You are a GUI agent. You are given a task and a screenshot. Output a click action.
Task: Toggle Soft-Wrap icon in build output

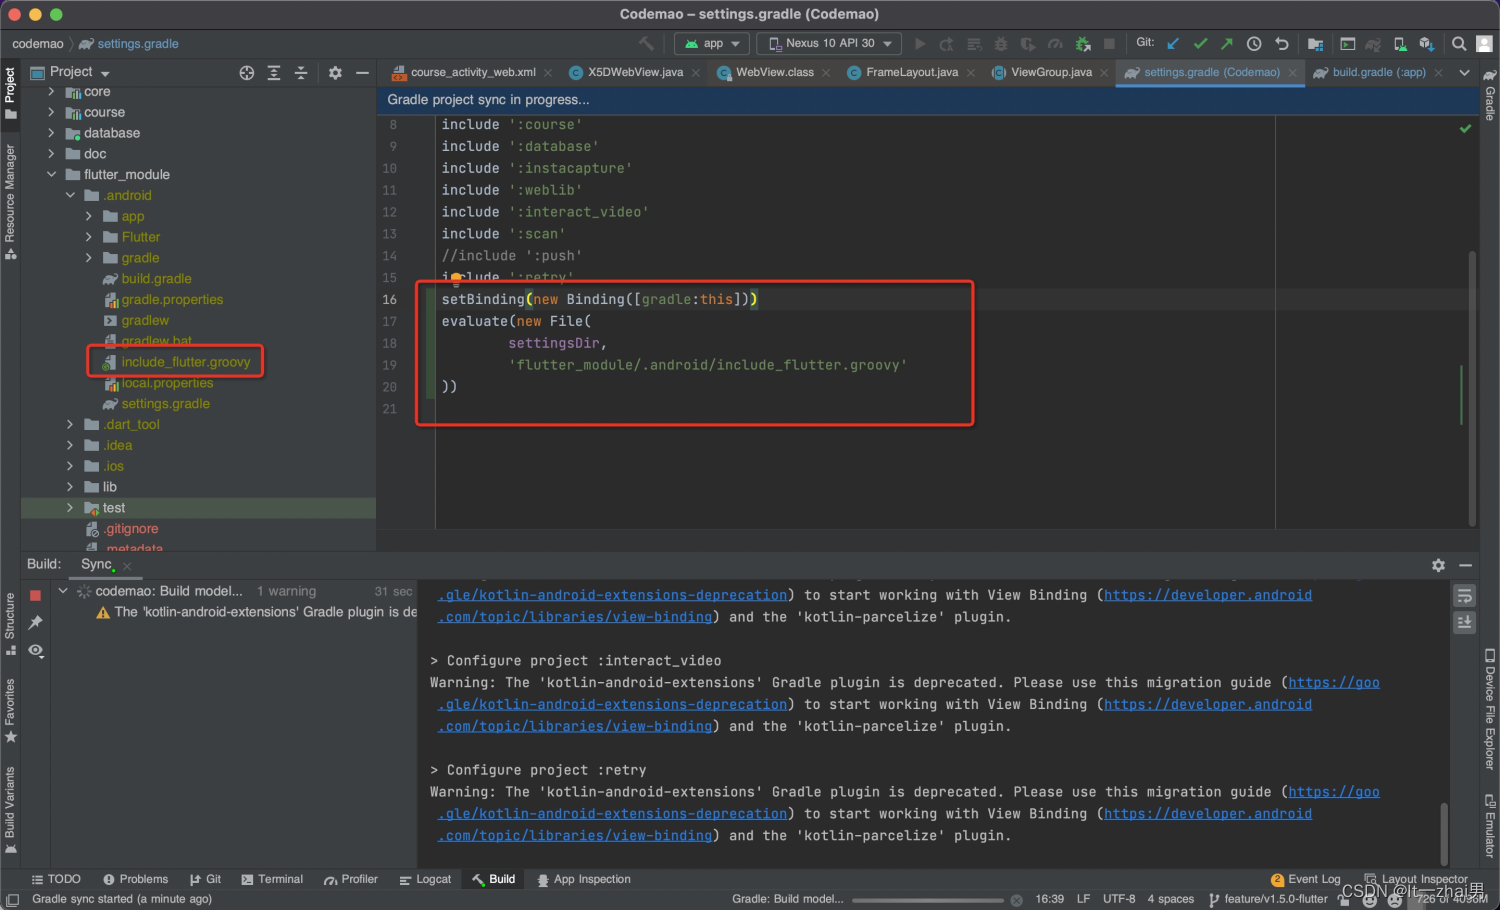pyautogui.click(x=1464, y=596)
